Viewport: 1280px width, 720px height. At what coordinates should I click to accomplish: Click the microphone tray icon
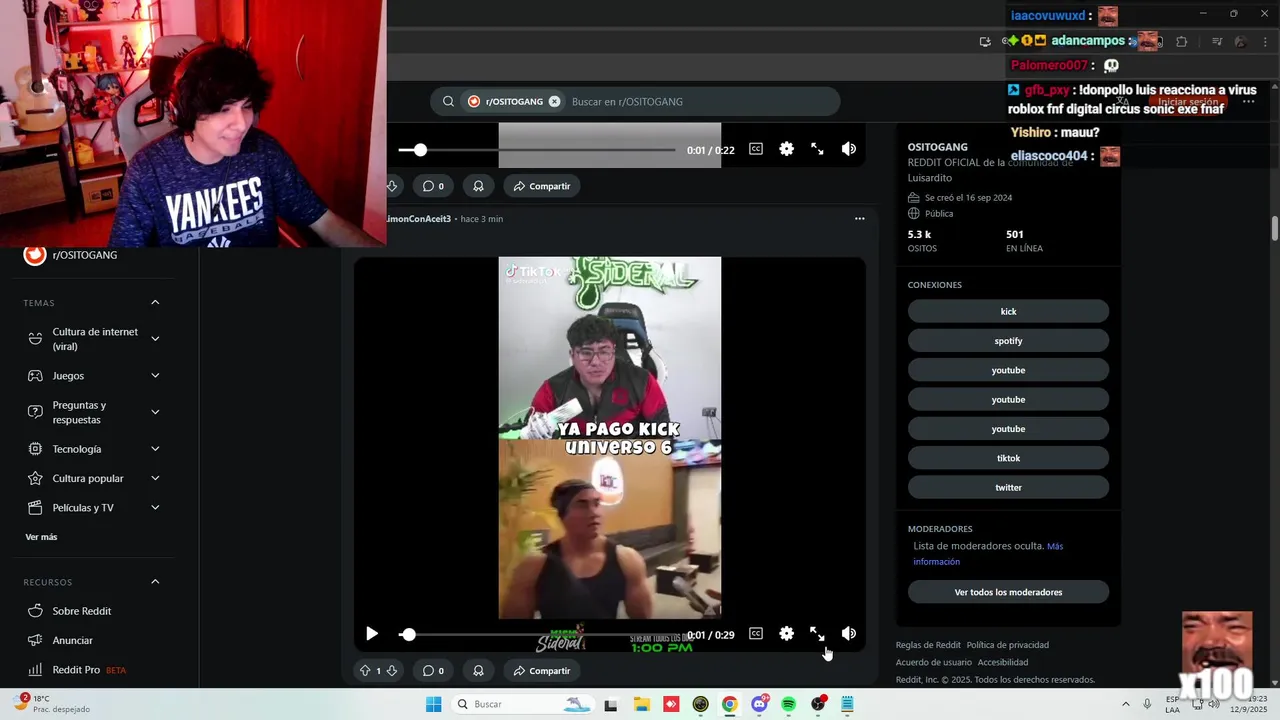coord(1147,704)
